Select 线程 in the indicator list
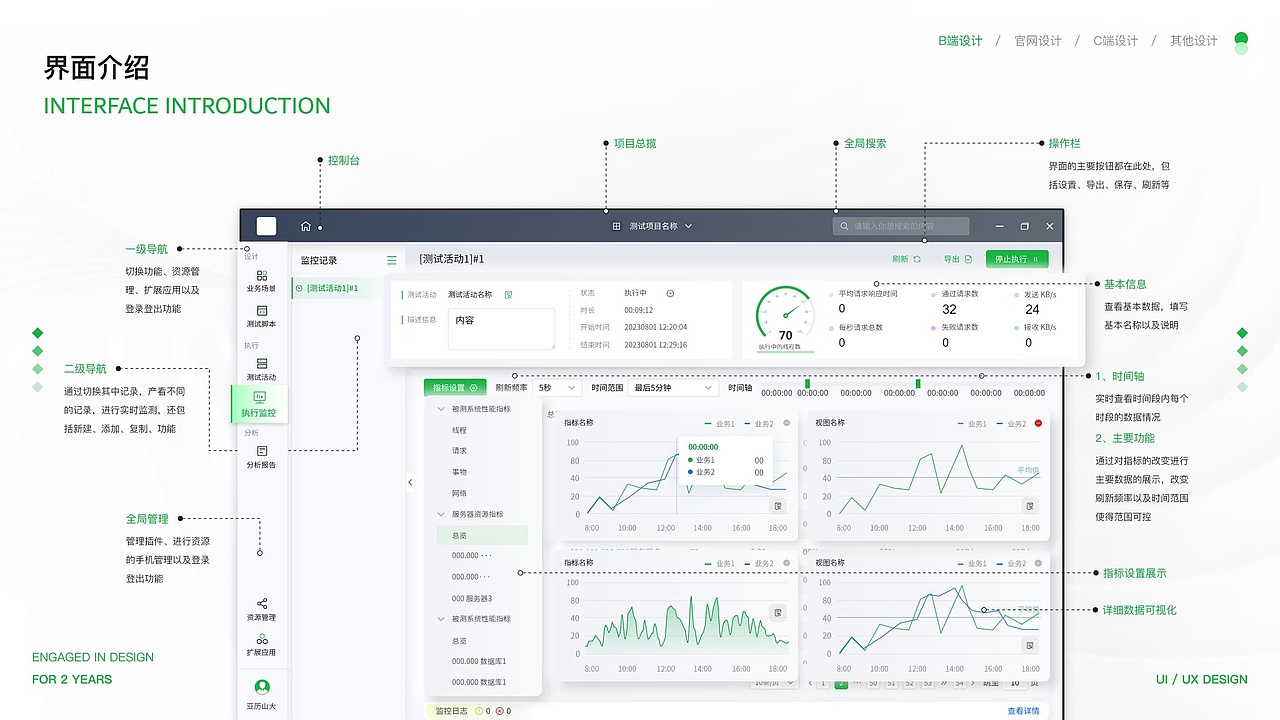This screenshot has height=720, width=1280. pos(459,430)
